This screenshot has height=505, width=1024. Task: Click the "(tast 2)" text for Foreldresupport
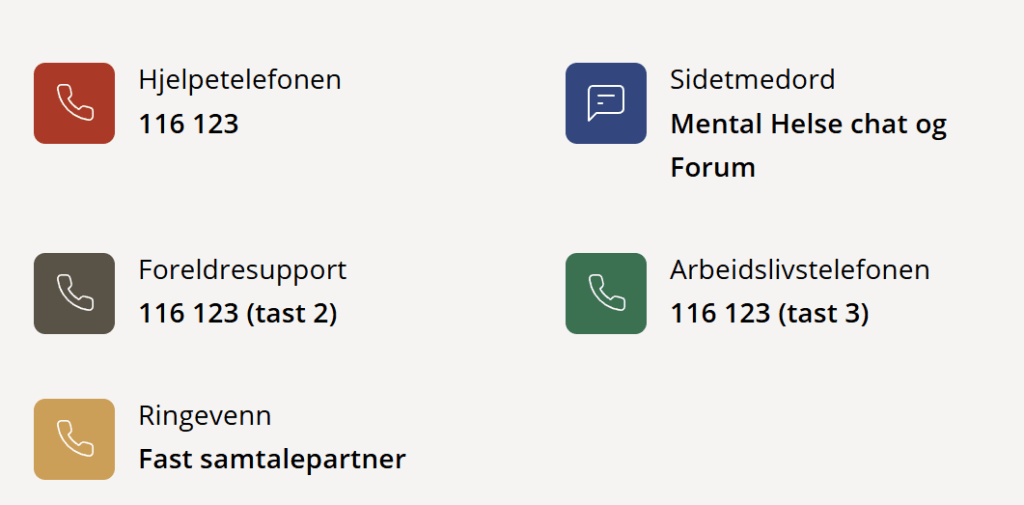(291, 313)
